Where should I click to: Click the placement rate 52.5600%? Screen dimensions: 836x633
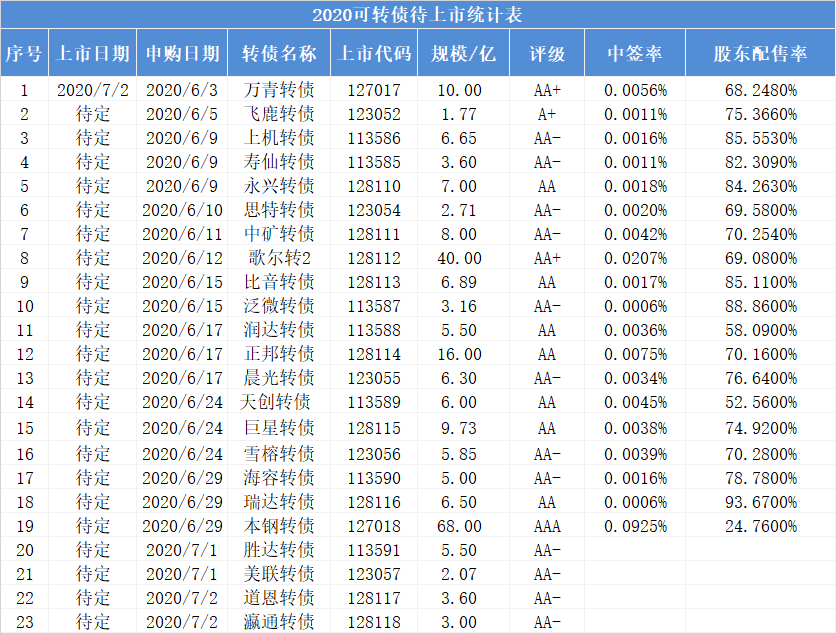pyautogui.click(x=761, y=402)
